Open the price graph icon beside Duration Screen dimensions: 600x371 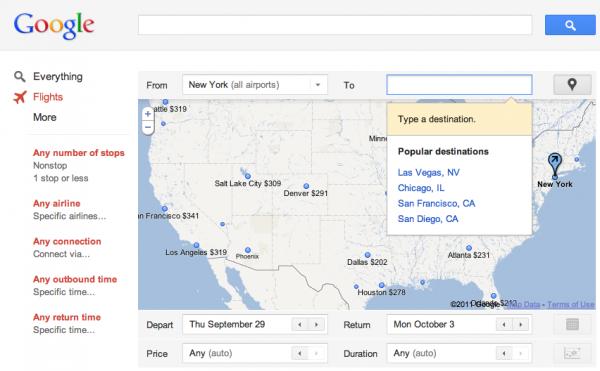coord(572,353)
